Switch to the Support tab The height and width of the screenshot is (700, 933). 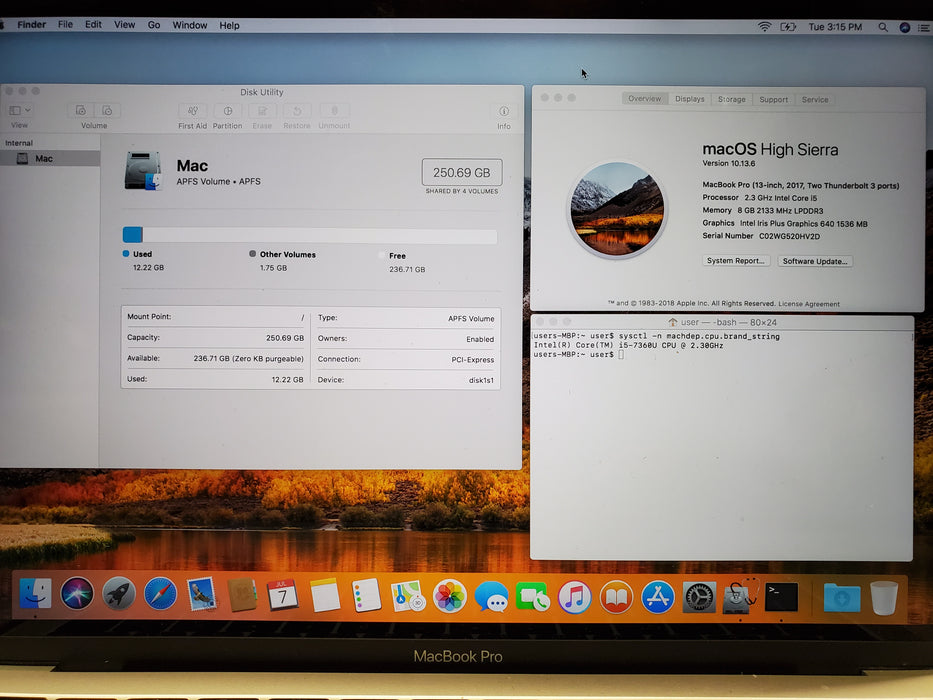(x=774, y=100)
